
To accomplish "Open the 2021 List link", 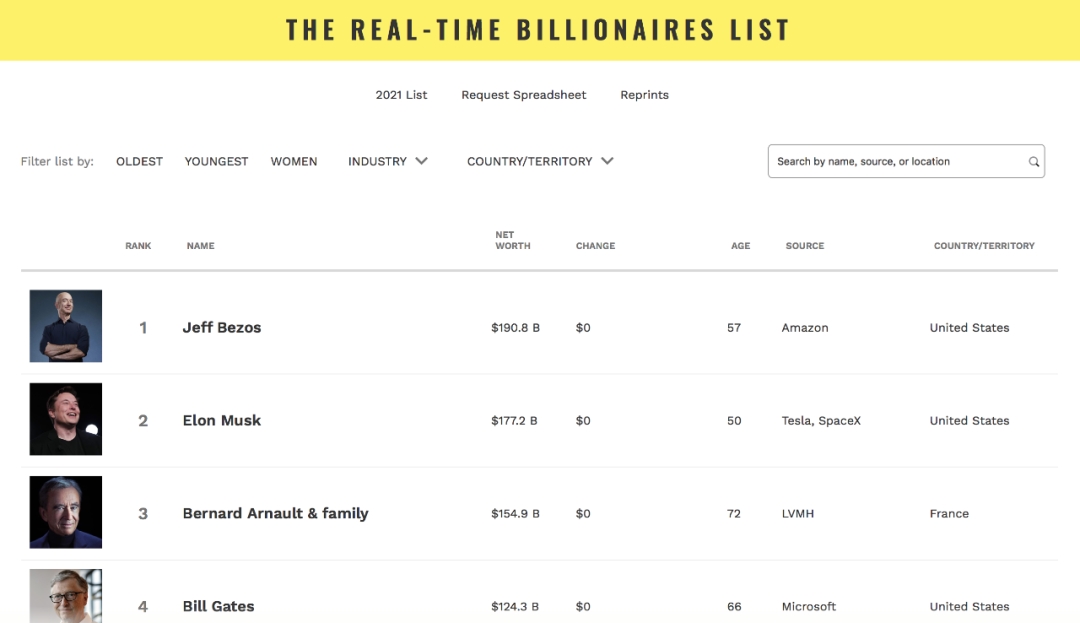I will [401, 95].
